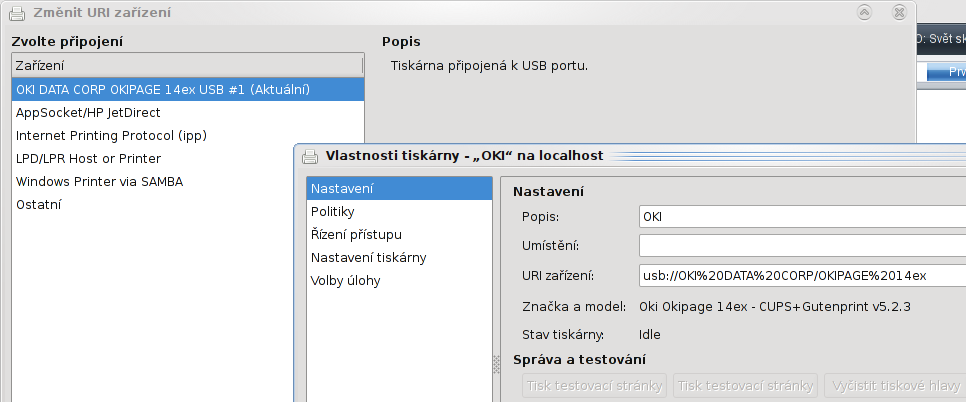Click the Zařízení column header
This screenshot has width=966, height=402.
click(x=187, y=65)
